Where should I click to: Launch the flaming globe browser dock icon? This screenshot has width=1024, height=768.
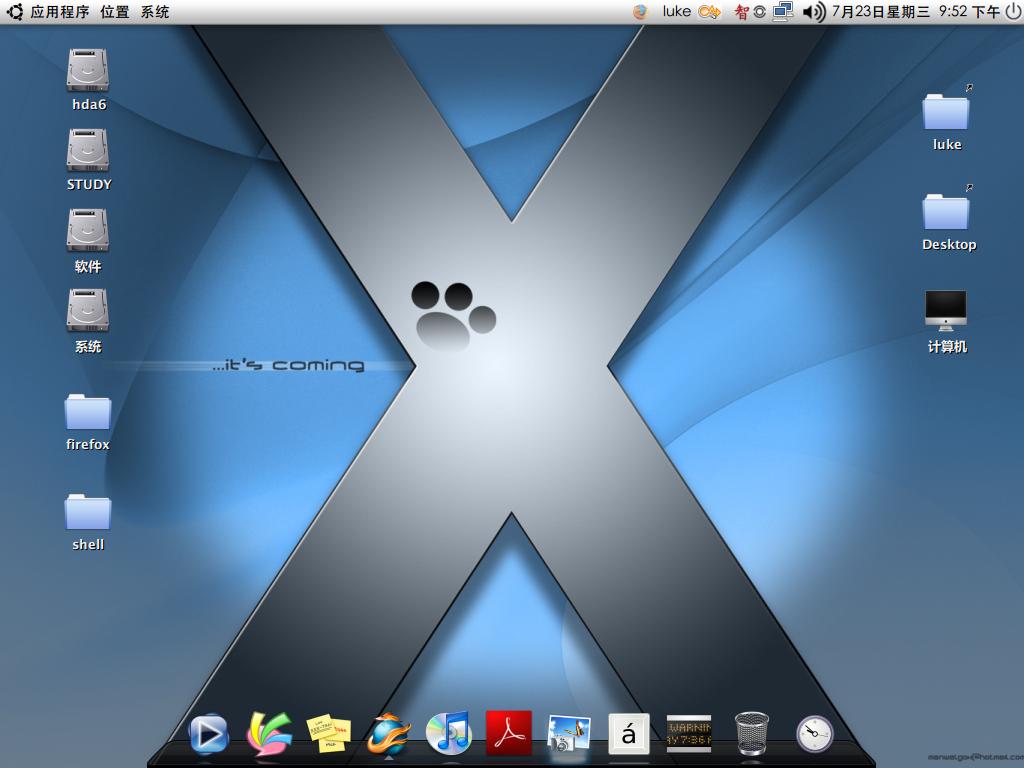click(389, 734)
